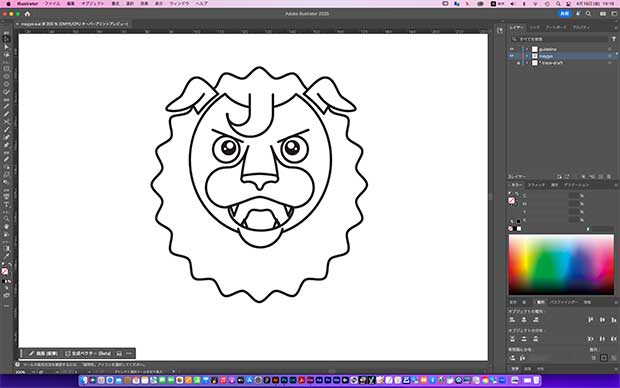Viewport: 620px width, 388px height.
Task: Click swap fill and stroke arrow in Color panel
Action: 517,194
